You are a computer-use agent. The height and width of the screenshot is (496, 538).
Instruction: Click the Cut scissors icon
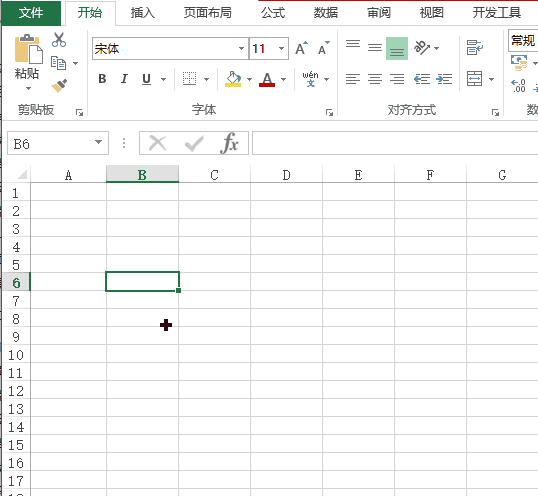[x=59, y=40]
